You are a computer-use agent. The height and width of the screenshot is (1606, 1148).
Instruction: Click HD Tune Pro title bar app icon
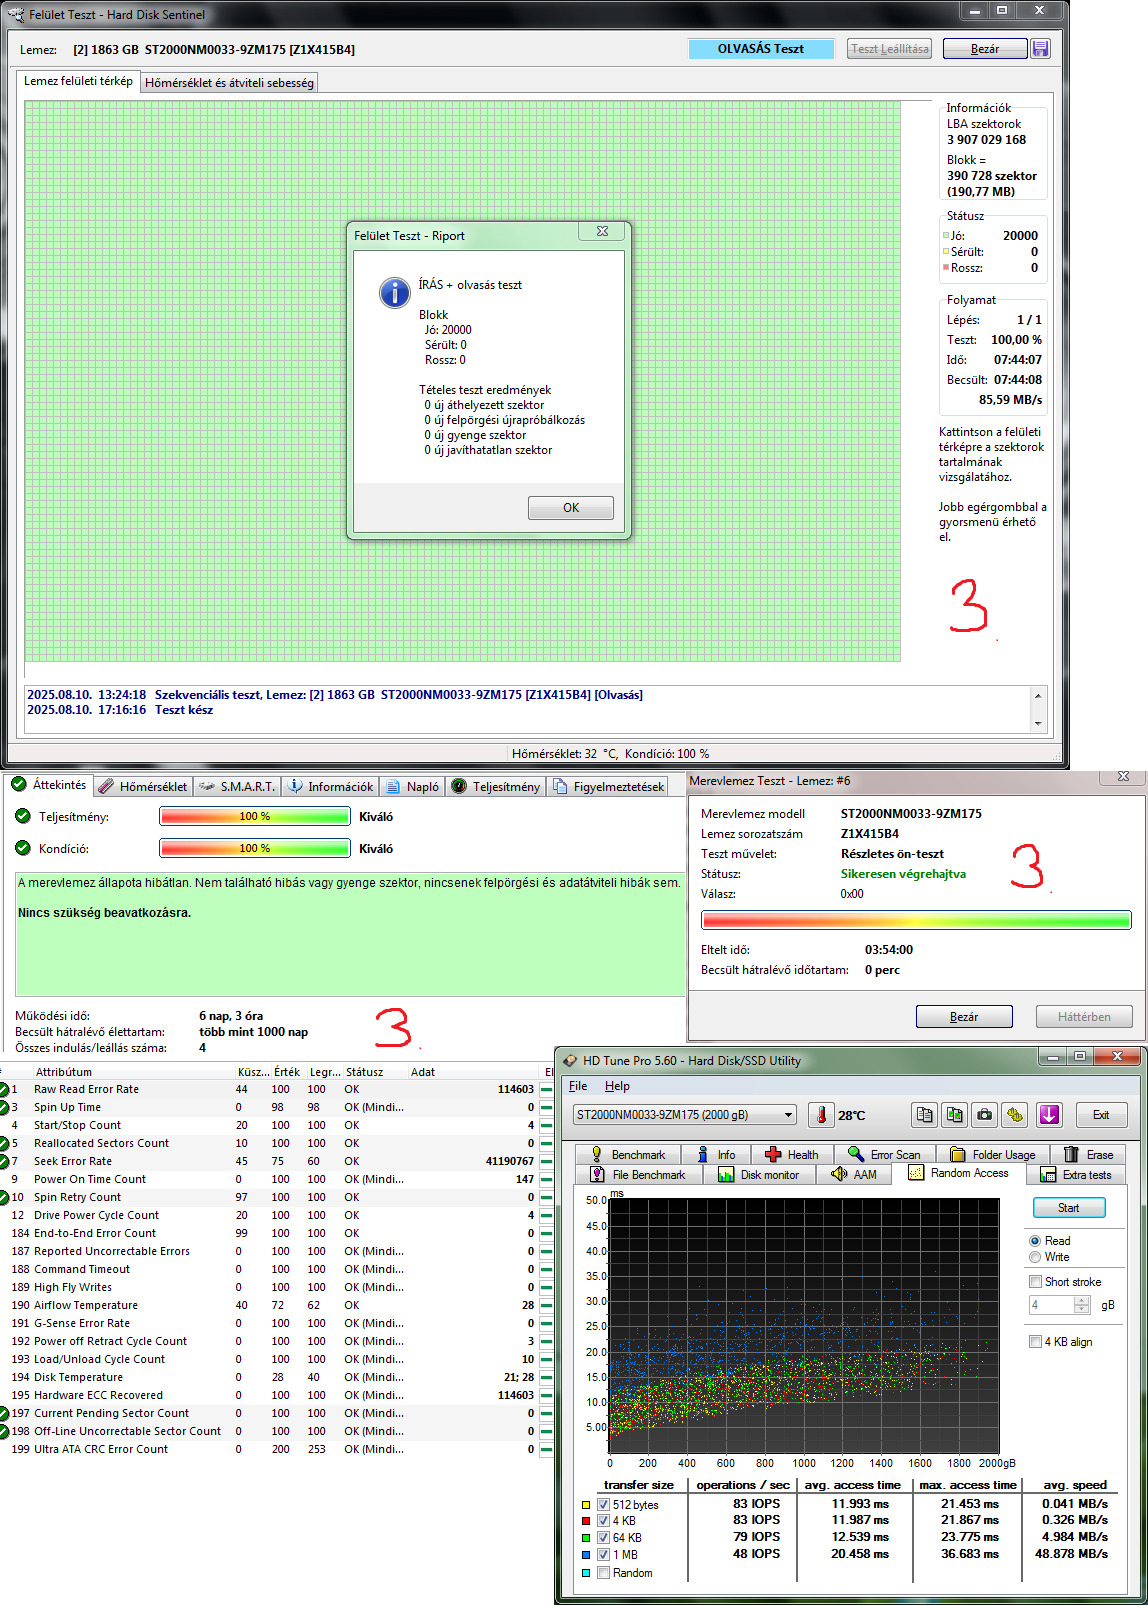click(570, 1061)
